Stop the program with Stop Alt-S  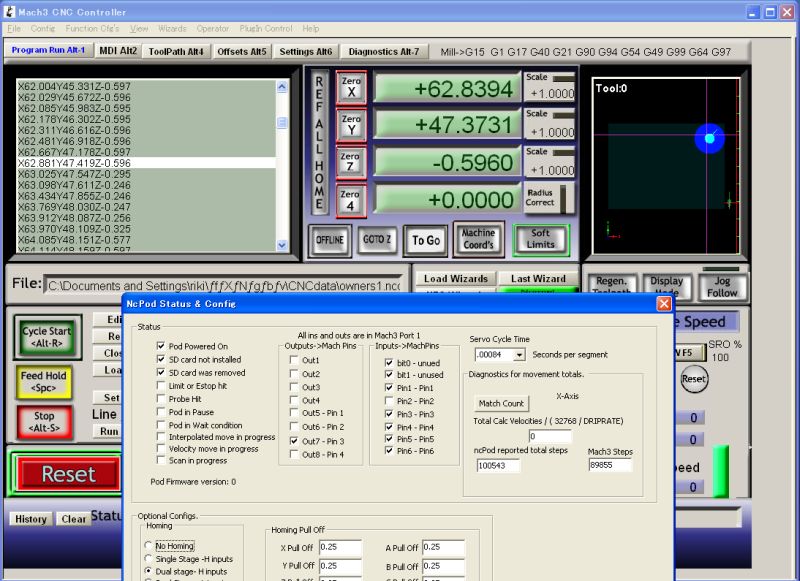[x=44, y=422]
